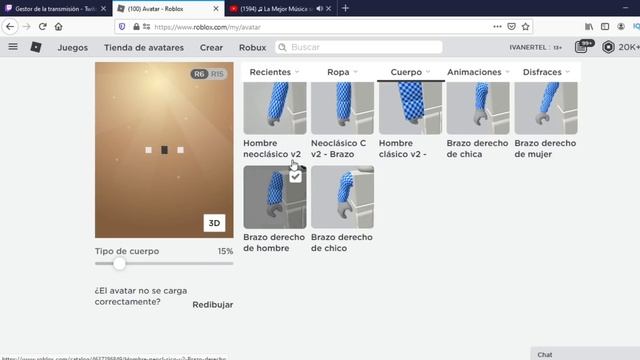
Task: Reload the page with the refresh icon
Action: (x=42, y=27)
